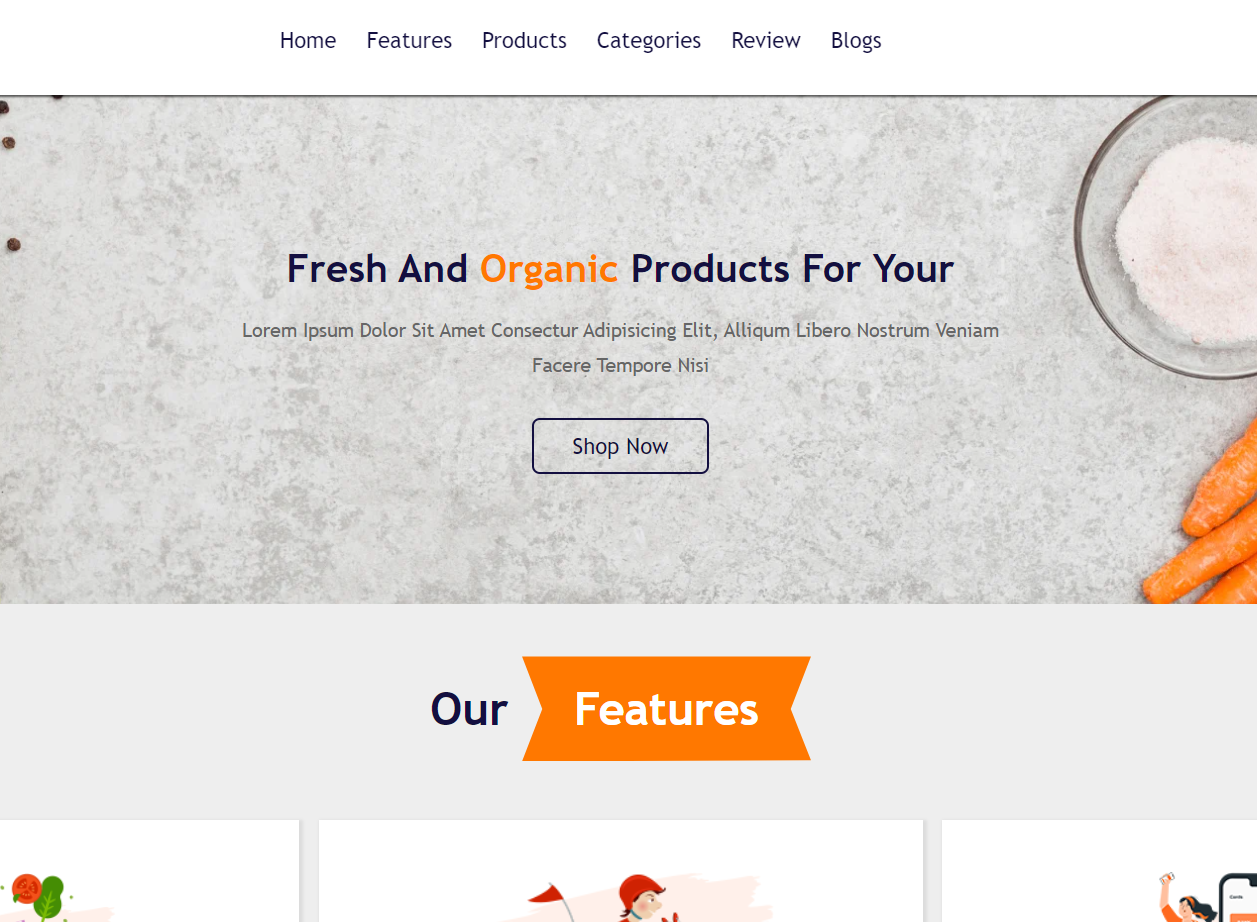Jump to the Review section link
The height and width of the screenshot is (922, 1257).
[766, 41]
